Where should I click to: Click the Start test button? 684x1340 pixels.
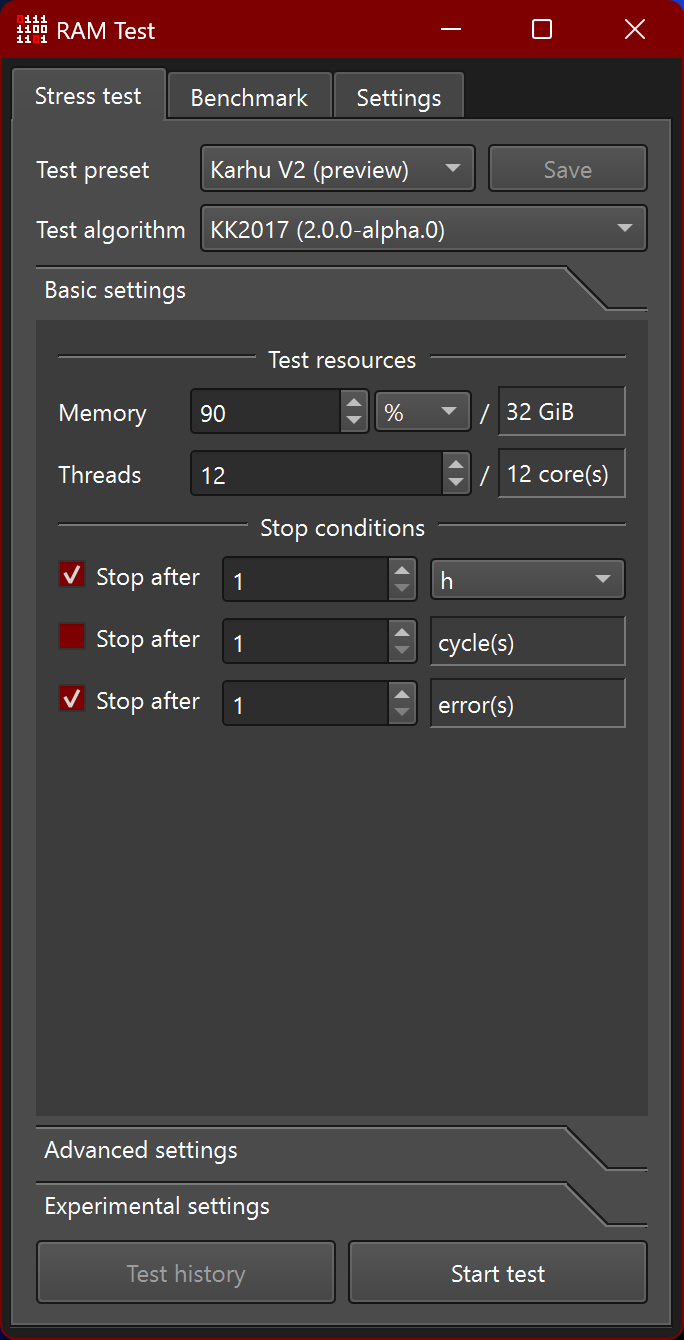click(x=498, y=1273)
